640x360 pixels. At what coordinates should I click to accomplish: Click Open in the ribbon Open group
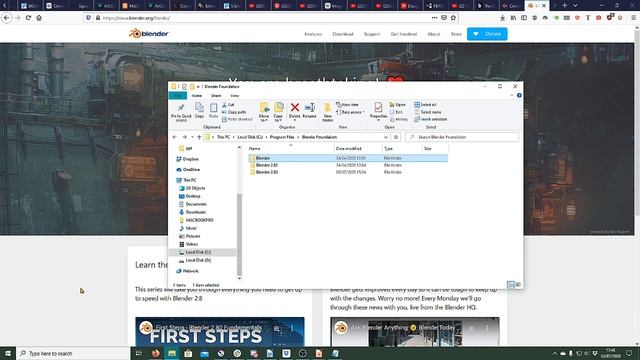[x=397, y=105]
